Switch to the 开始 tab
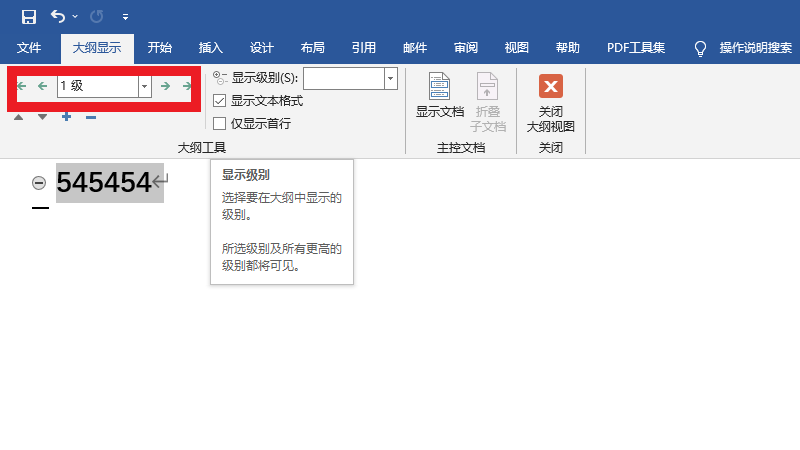 [x=160, y=48]
